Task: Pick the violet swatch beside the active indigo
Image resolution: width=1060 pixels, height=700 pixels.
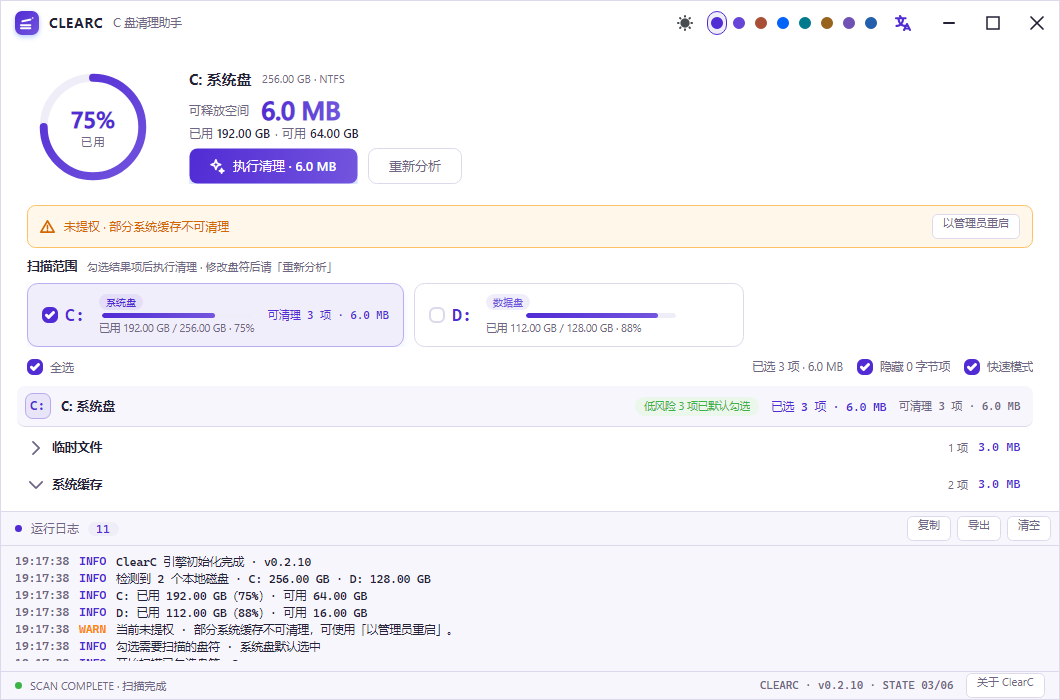Action: click(x=739, y=23)
